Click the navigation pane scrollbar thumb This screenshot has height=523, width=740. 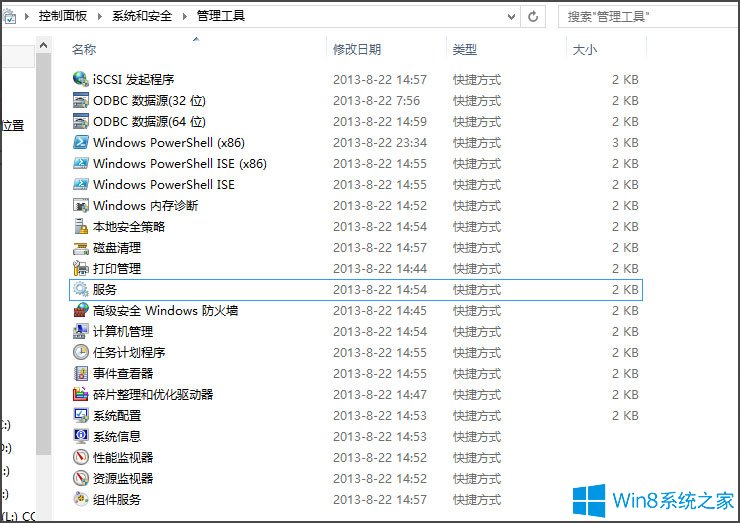[43, 254]
